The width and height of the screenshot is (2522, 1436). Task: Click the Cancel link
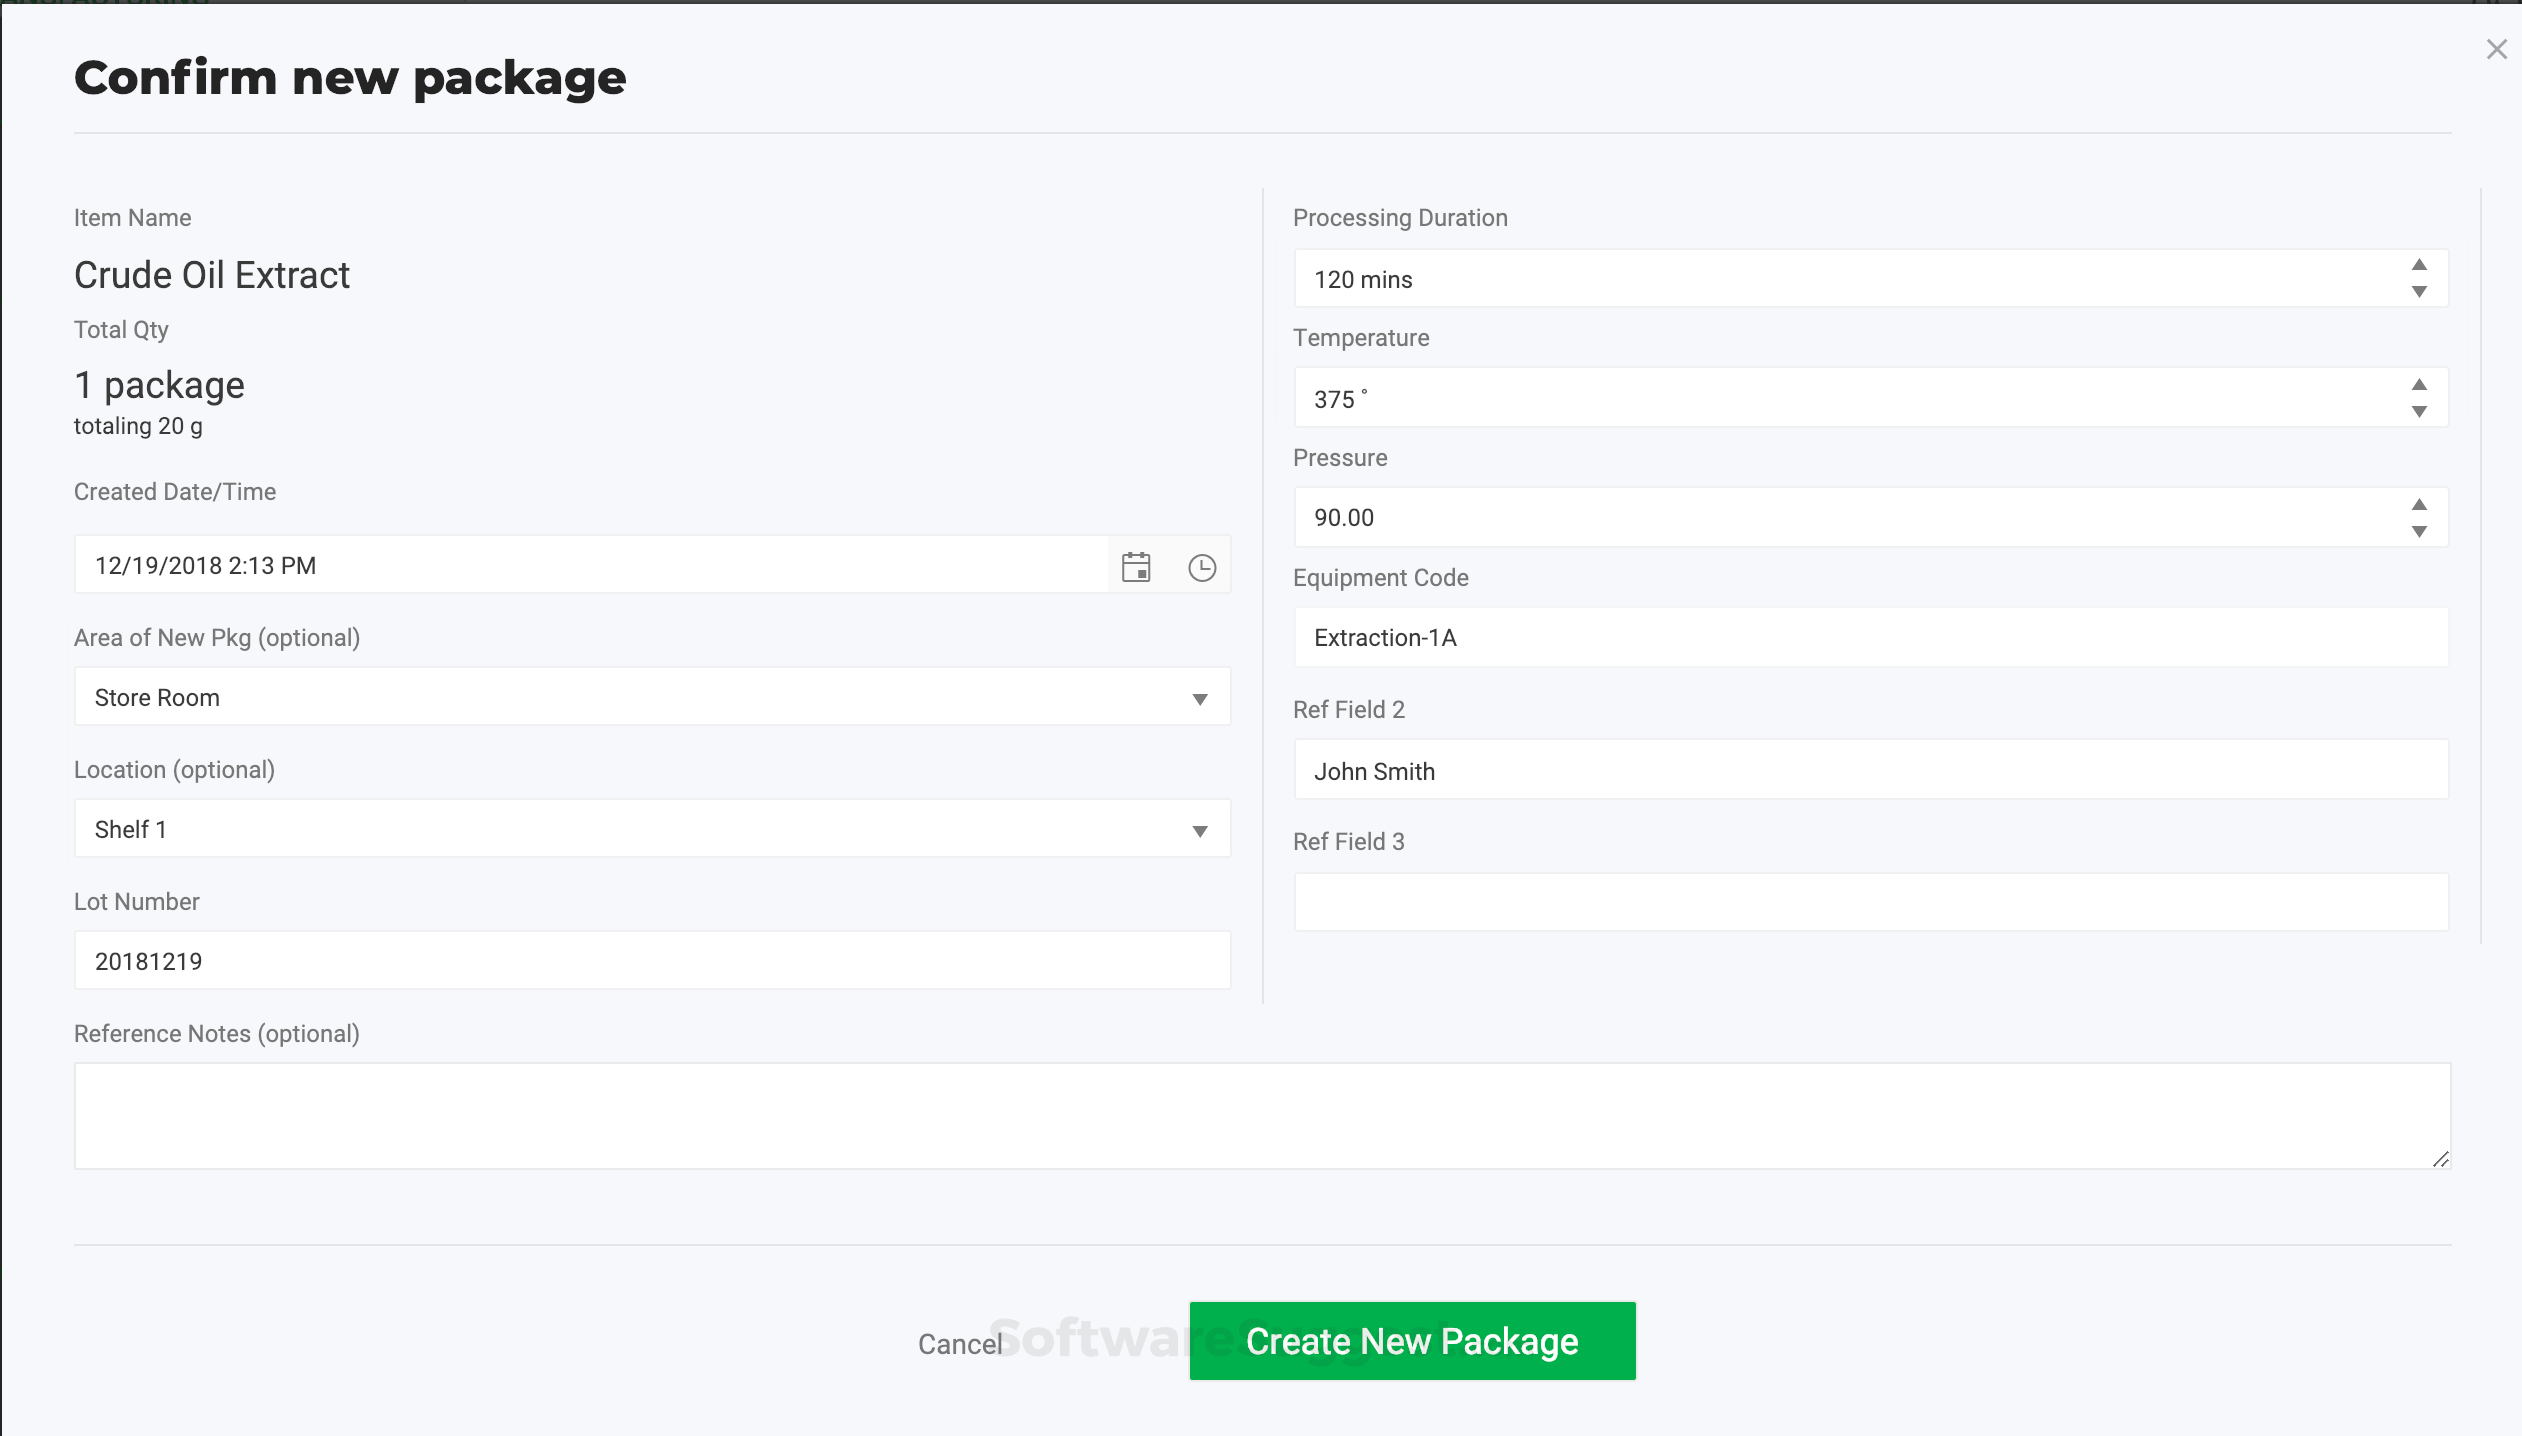point(959,1344)
